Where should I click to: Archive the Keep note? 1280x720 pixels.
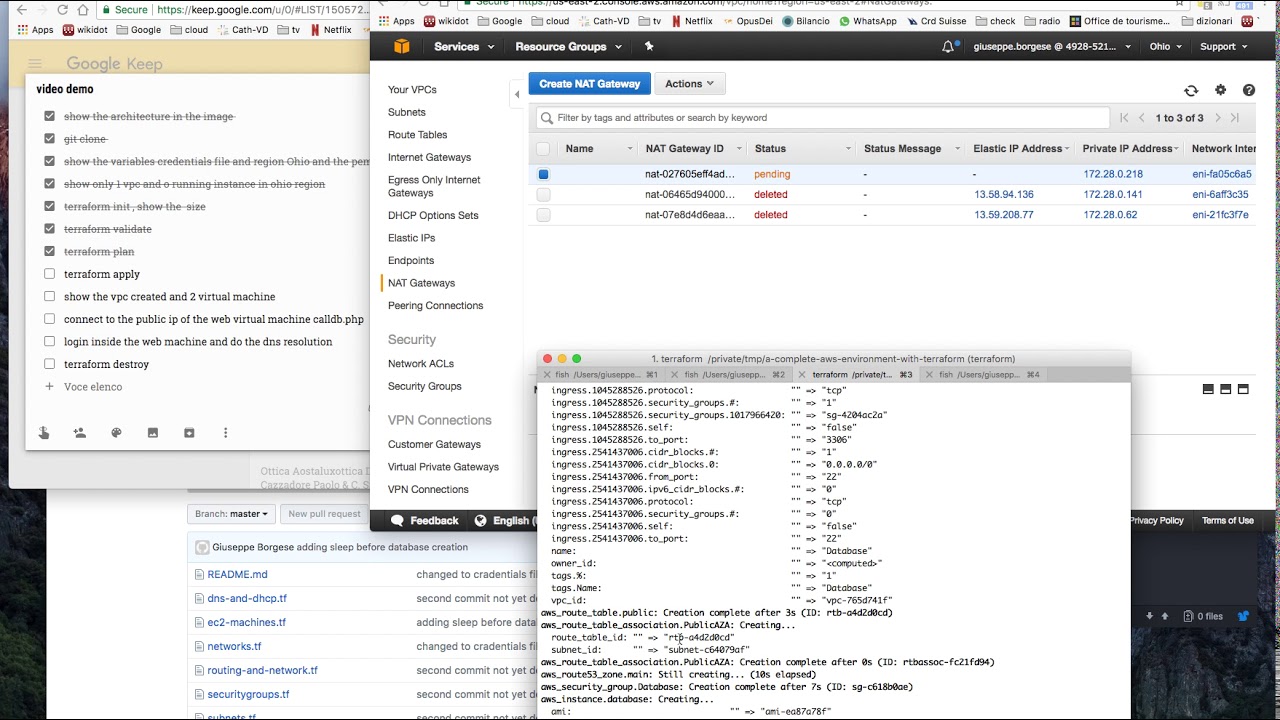point(189,433)
